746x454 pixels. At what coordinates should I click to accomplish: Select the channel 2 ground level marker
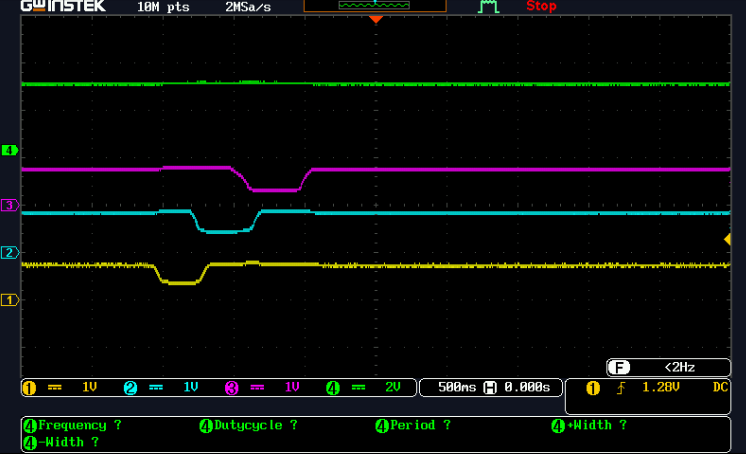tap(10, 253)
